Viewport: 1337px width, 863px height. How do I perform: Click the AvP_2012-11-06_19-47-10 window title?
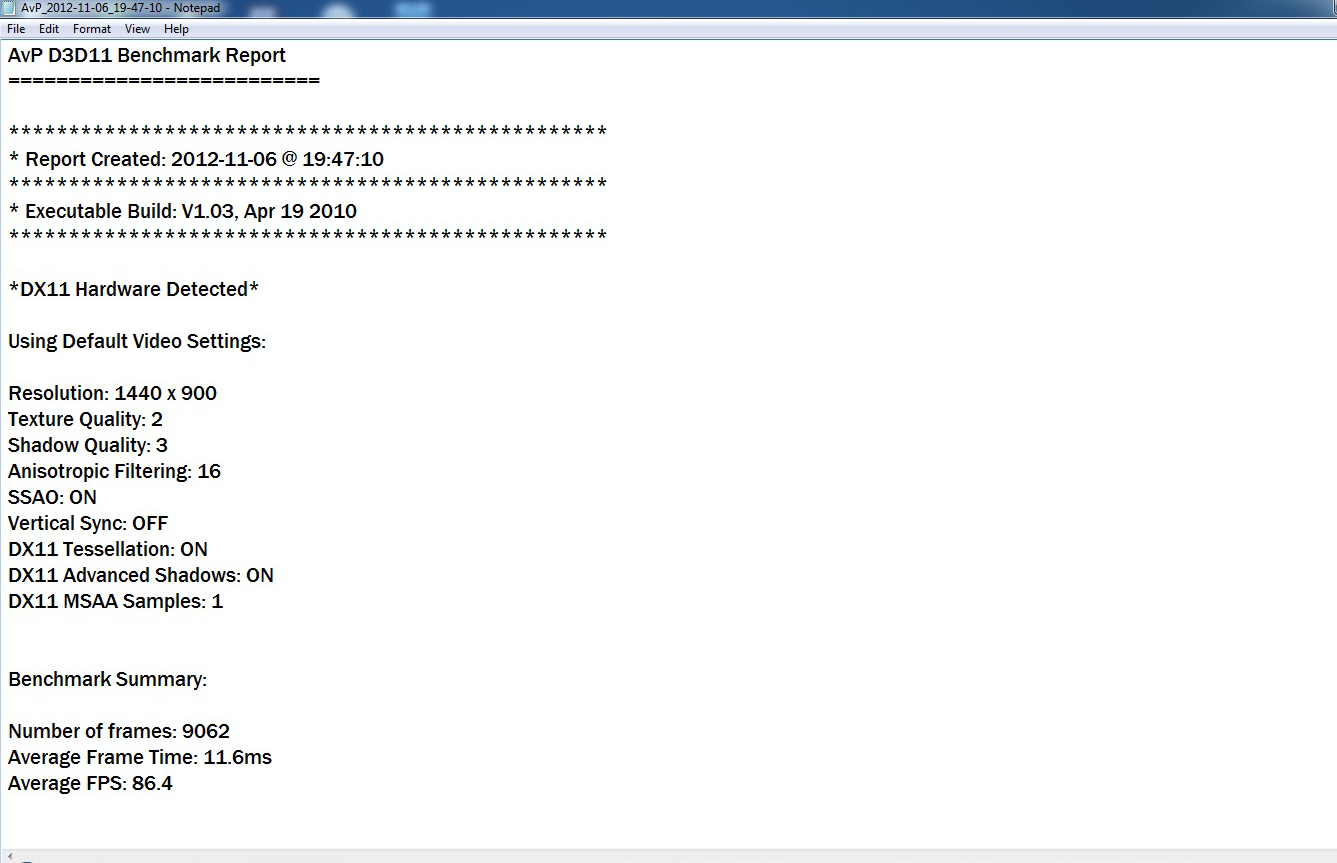120,8
